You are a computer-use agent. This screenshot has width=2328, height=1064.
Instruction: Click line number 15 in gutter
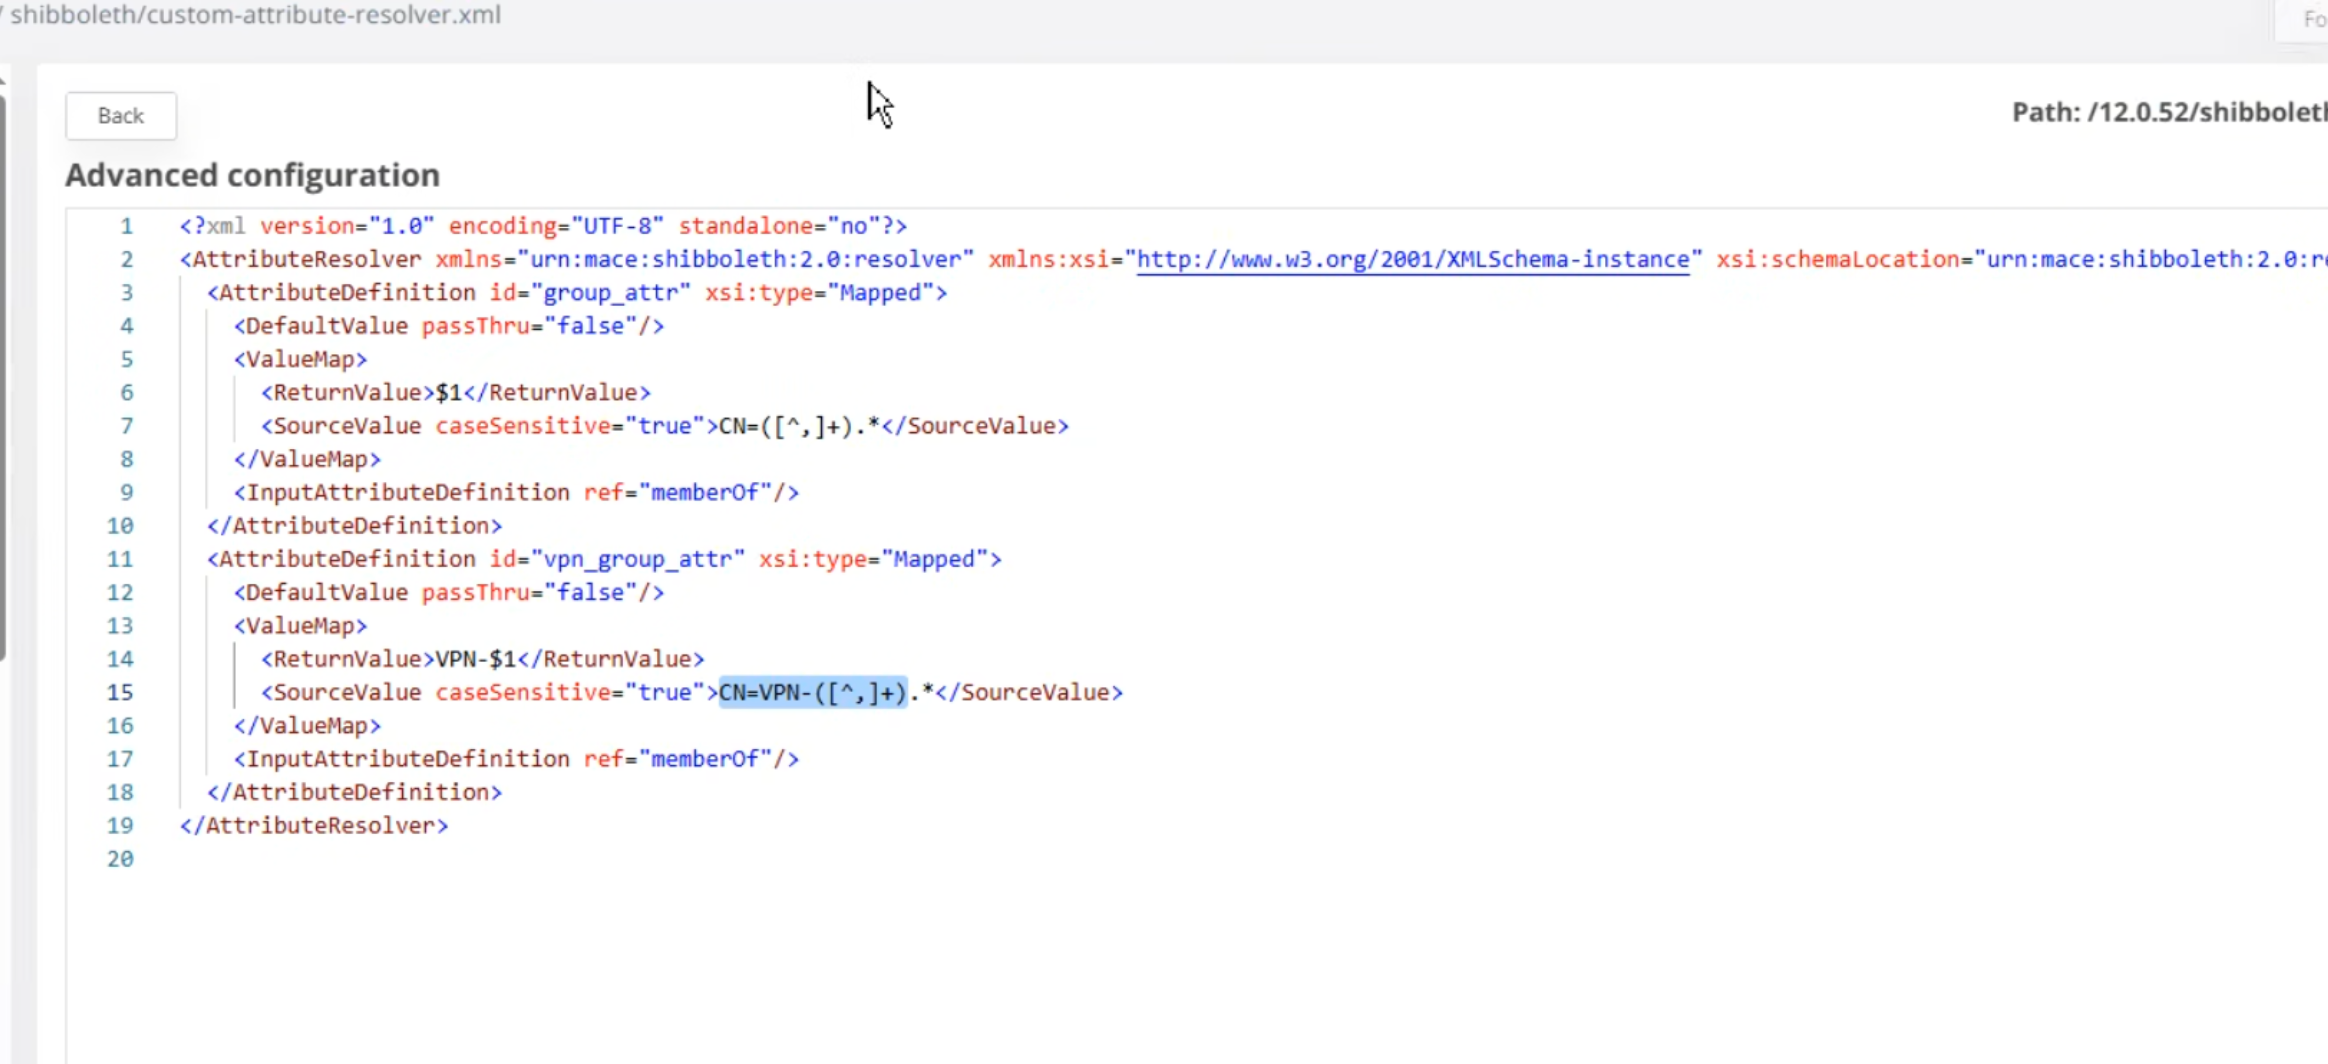[x=120, y=692]
